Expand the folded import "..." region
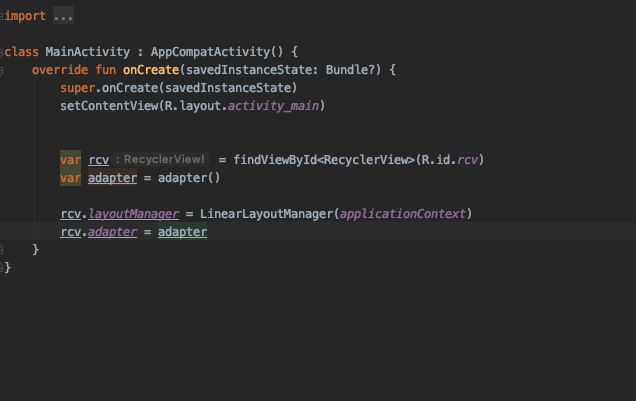 63,15
